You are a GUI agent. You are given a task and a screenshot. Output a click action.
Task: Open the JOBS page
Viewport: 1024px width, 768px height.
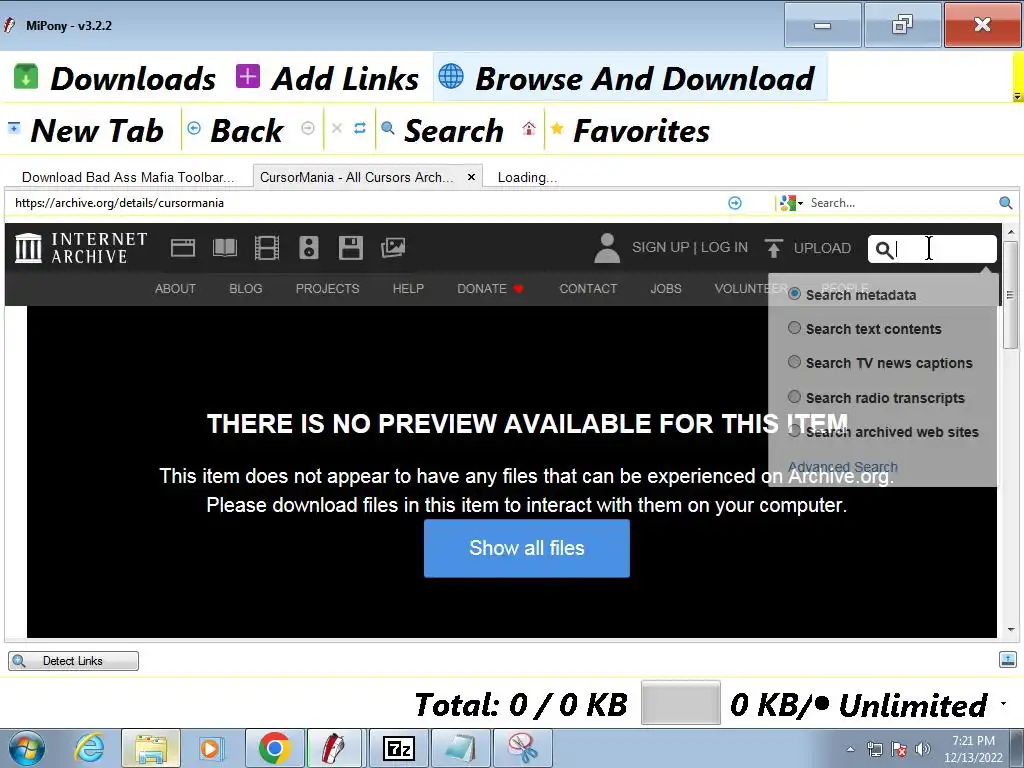point(665,289)
